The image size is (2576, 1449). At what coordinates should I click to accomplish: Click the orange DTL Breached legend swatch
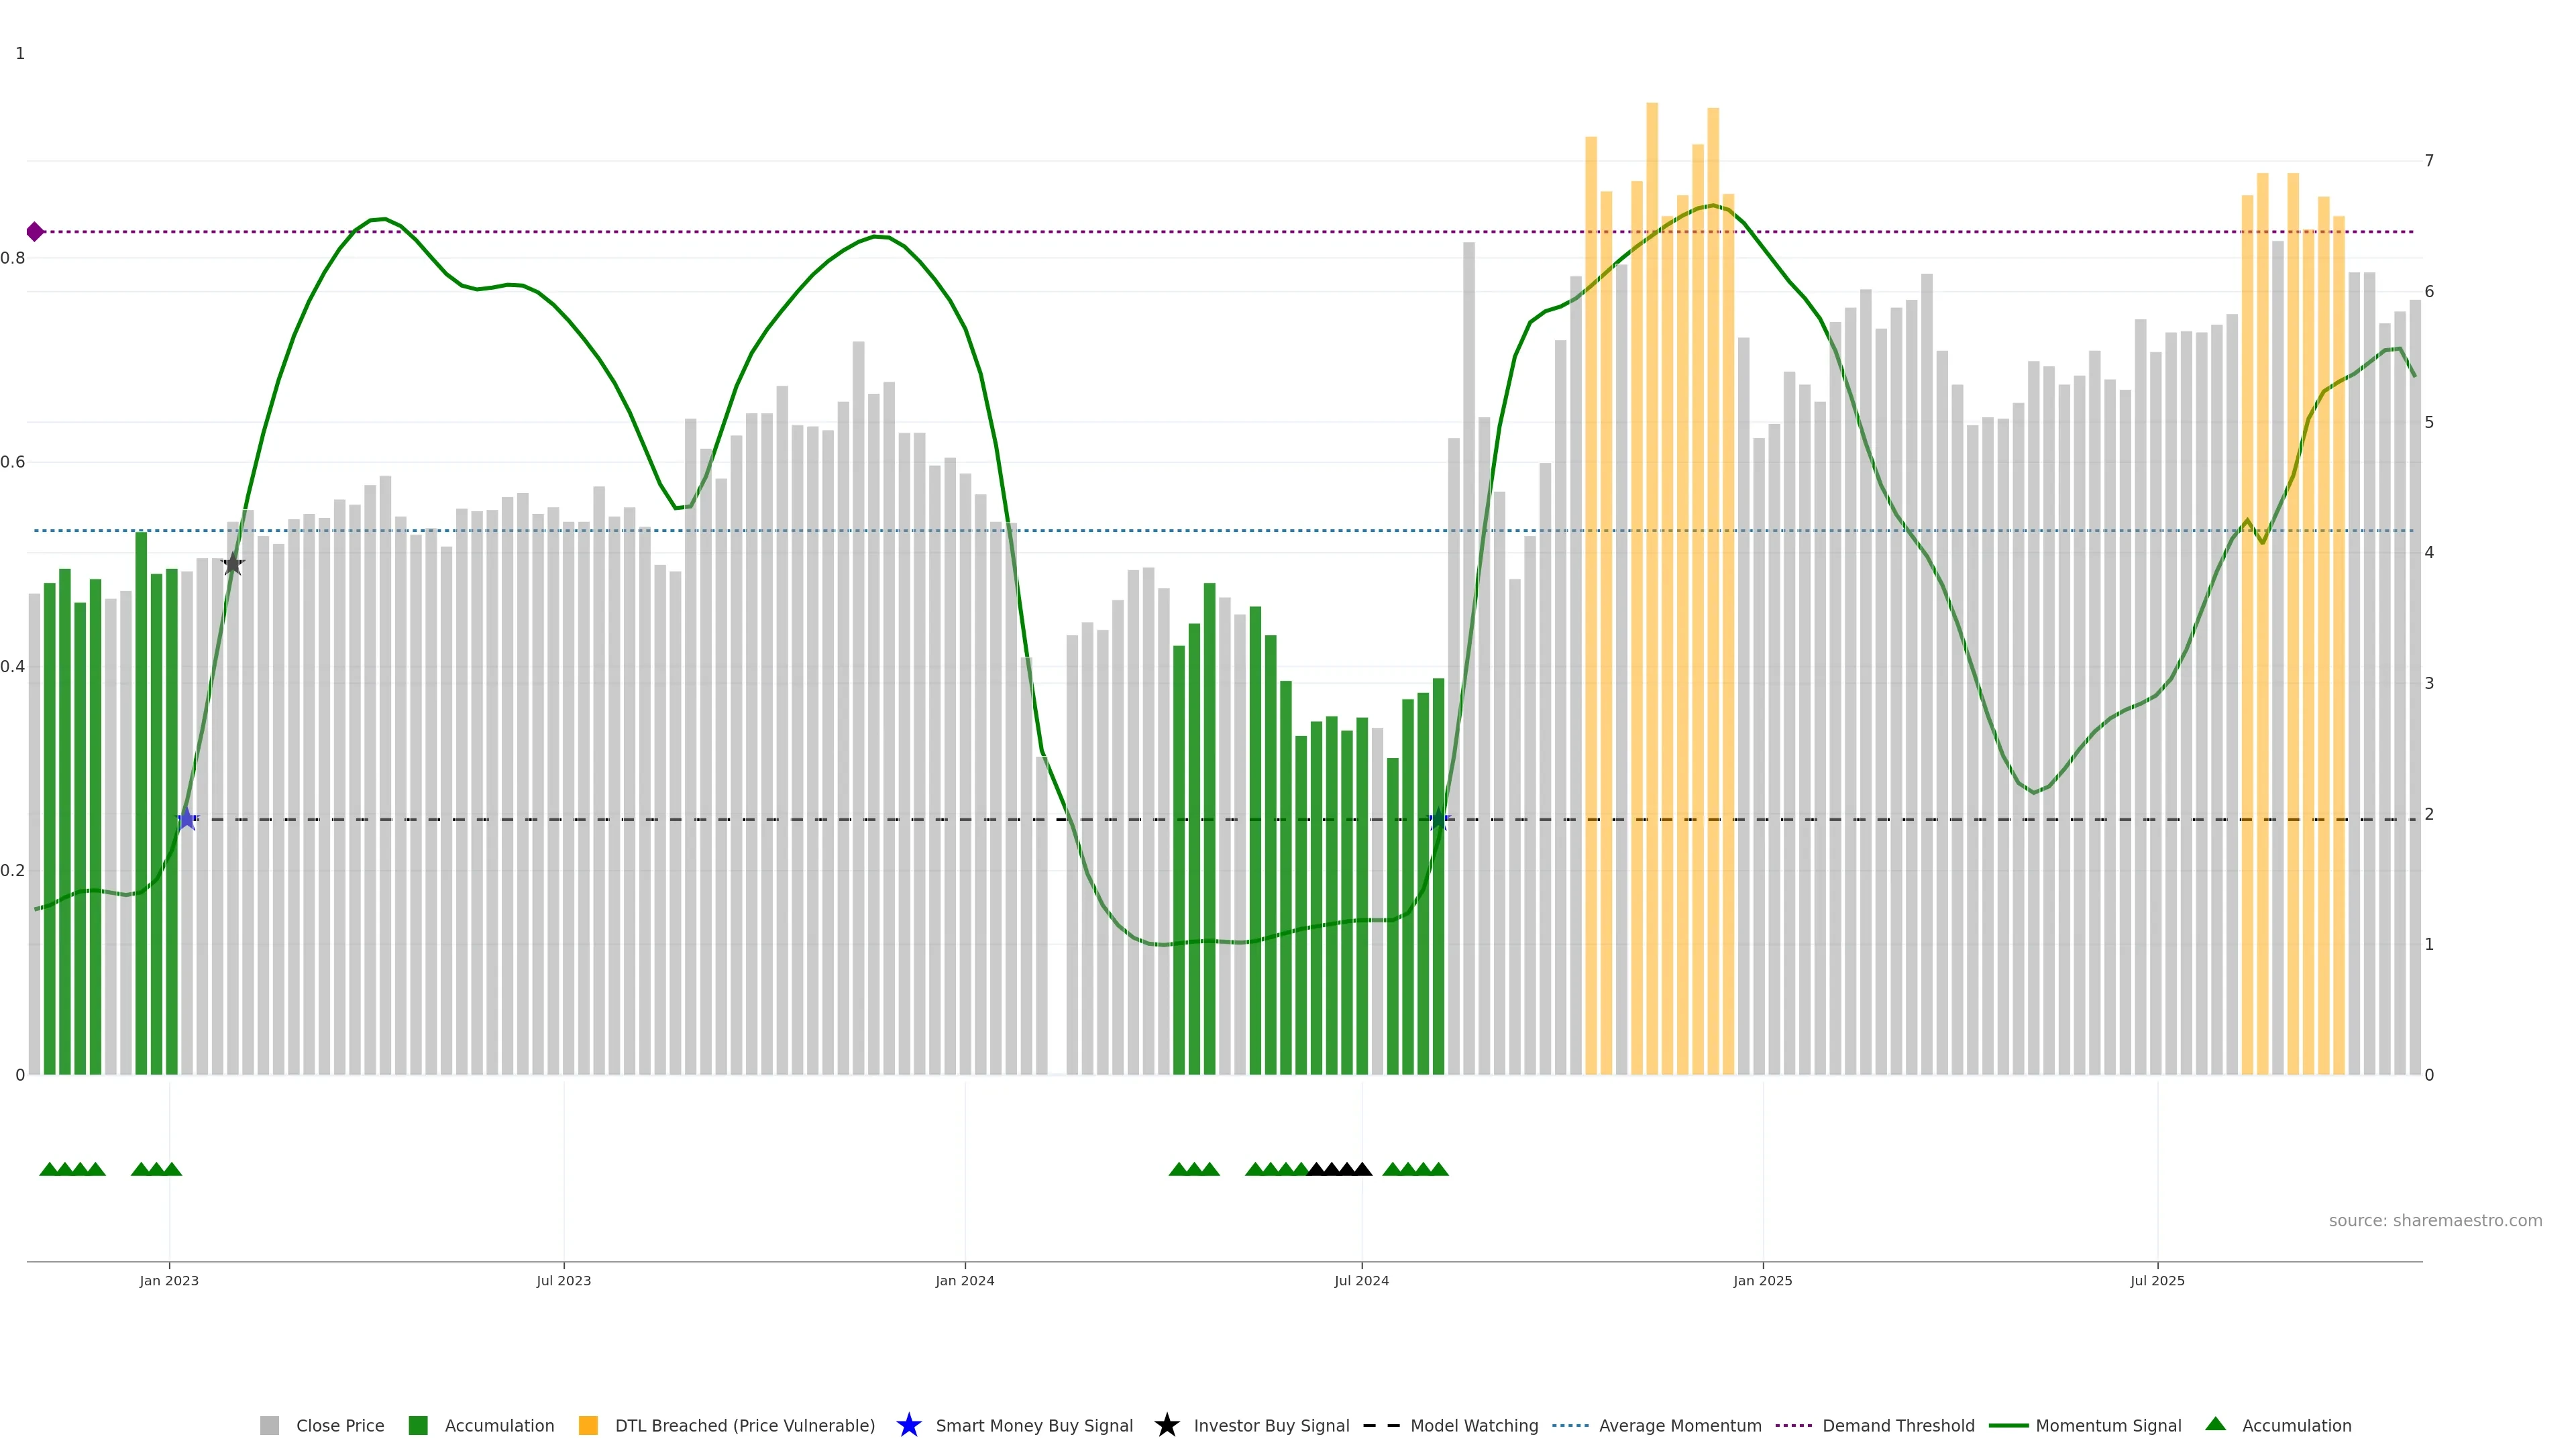tap(588, 1425)
